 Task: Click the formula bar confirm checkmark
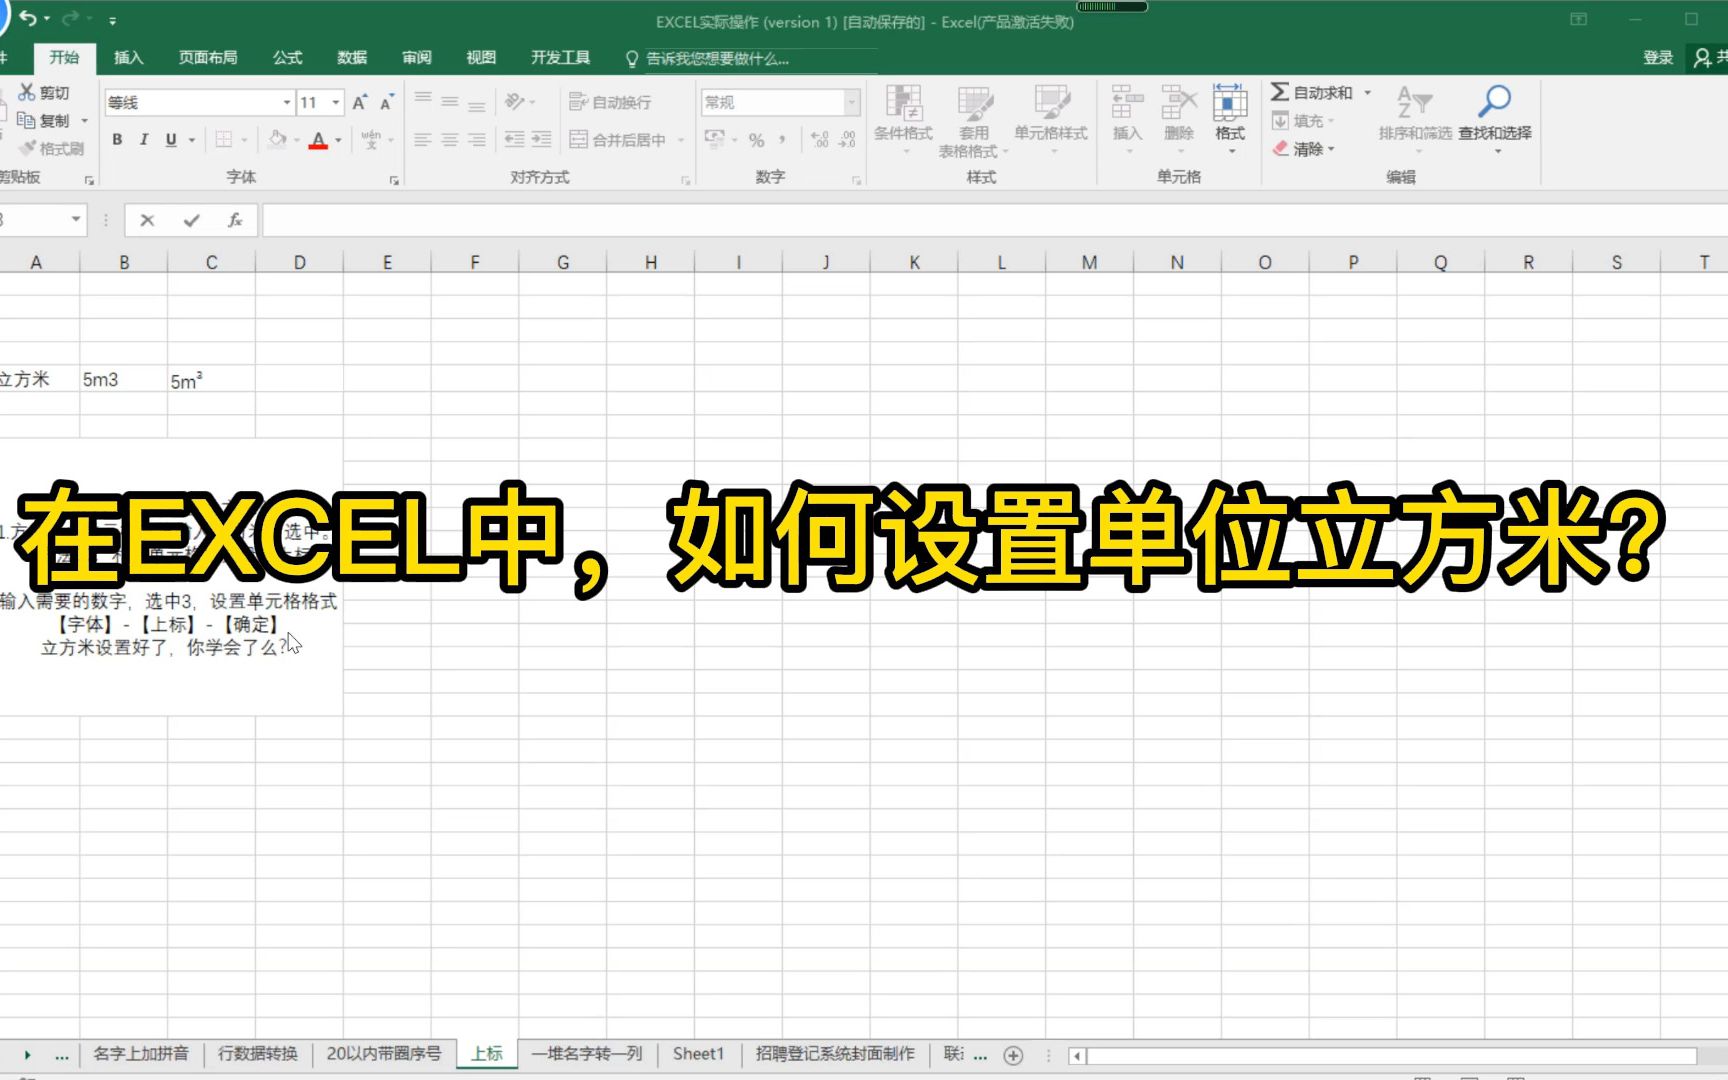[191, 220]
